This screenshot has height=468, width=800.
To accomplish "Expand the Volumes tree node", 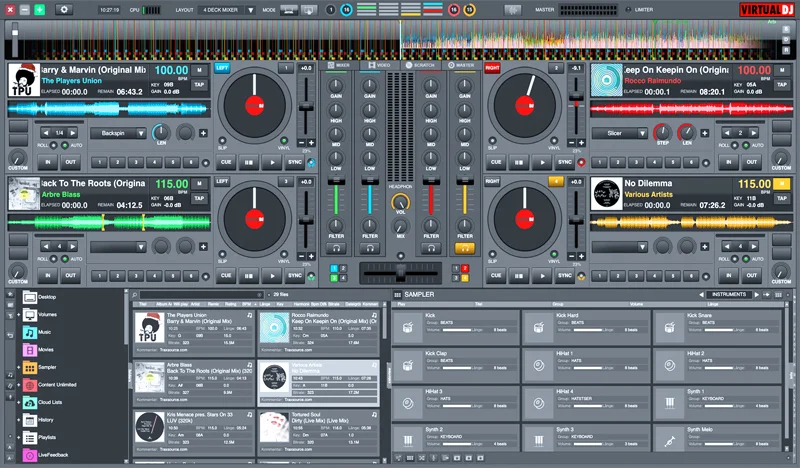I will pos(19,315).
